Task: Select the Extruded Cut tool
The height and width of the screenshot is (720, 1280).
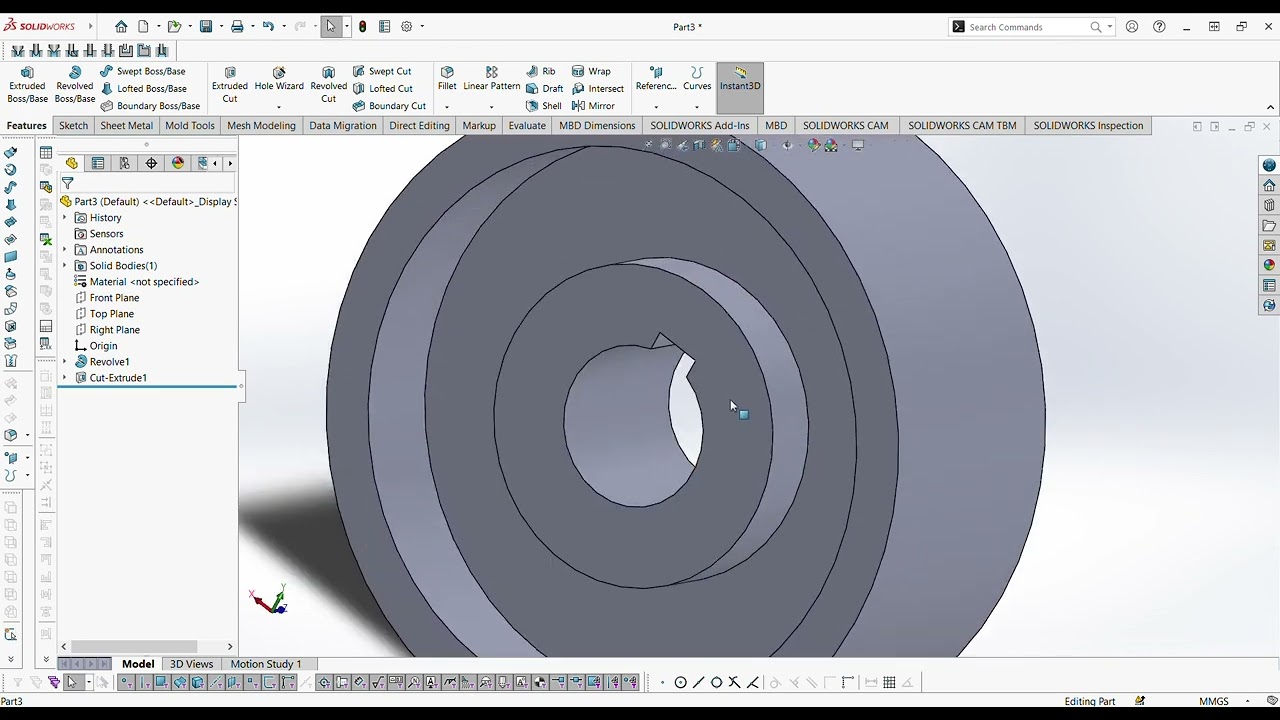Action: (230, 86)
